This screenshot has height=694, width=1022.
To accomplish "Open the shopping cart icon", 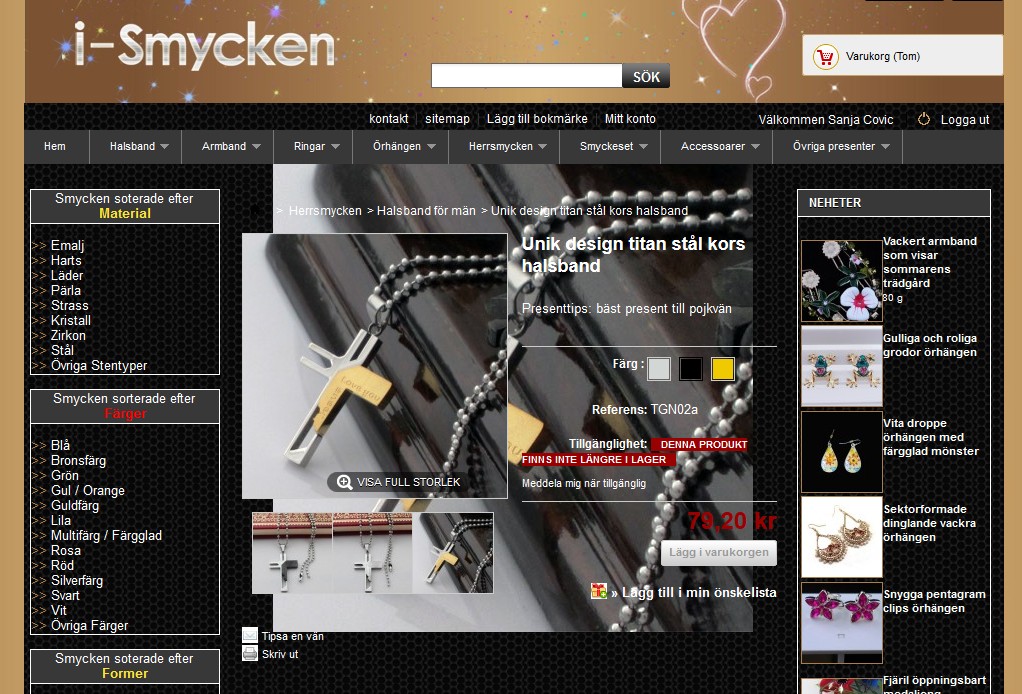I will [x=826, y=57].
